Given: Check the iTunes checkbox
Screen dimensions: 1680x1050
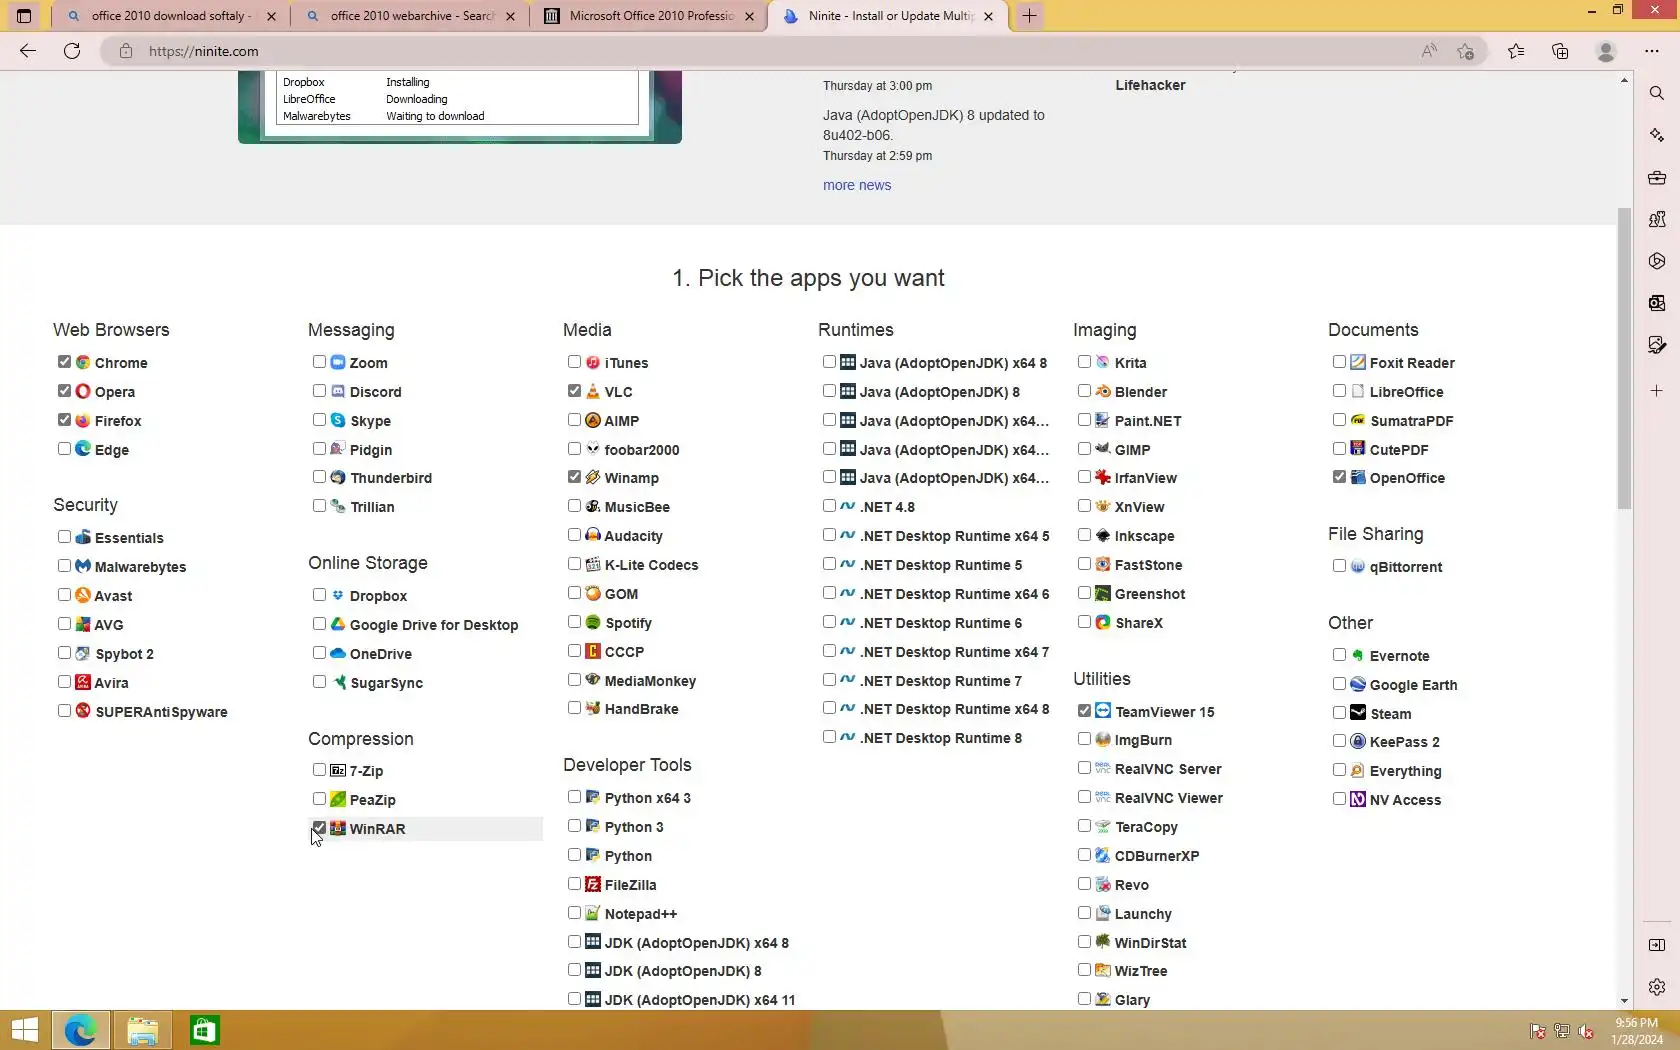Looking at the screenshot, I should pyautogui.click(x=574, y=362).
